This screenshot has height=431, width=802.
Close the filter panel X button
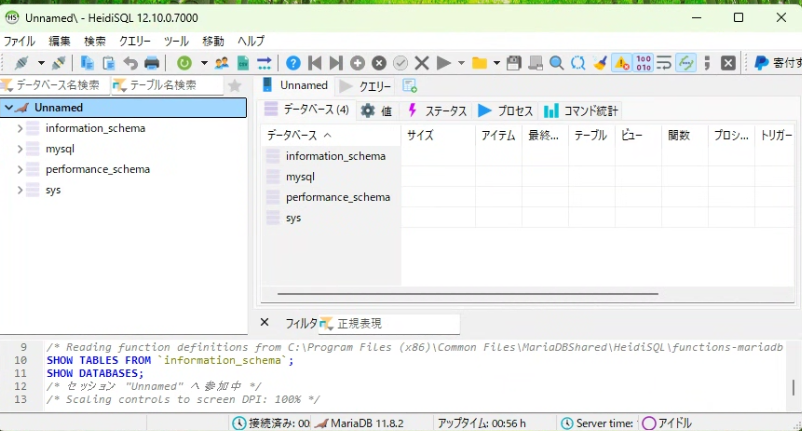pyautogui.click(x=264, y=322)
